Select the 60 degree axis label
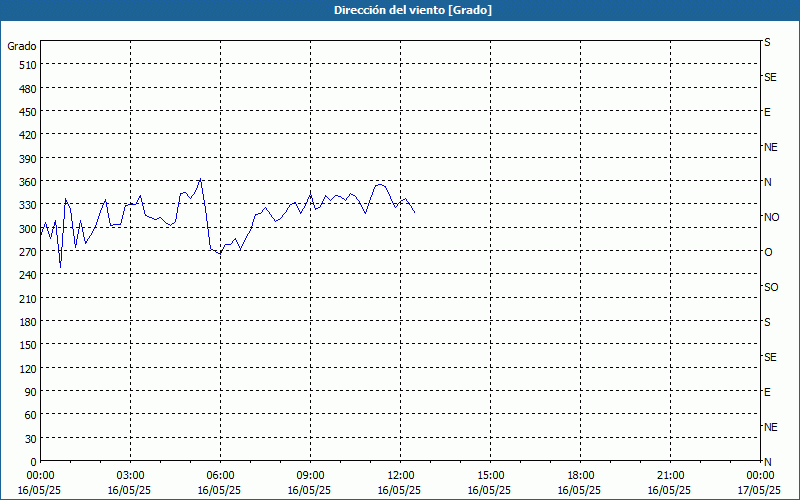 tap(31, 415)
